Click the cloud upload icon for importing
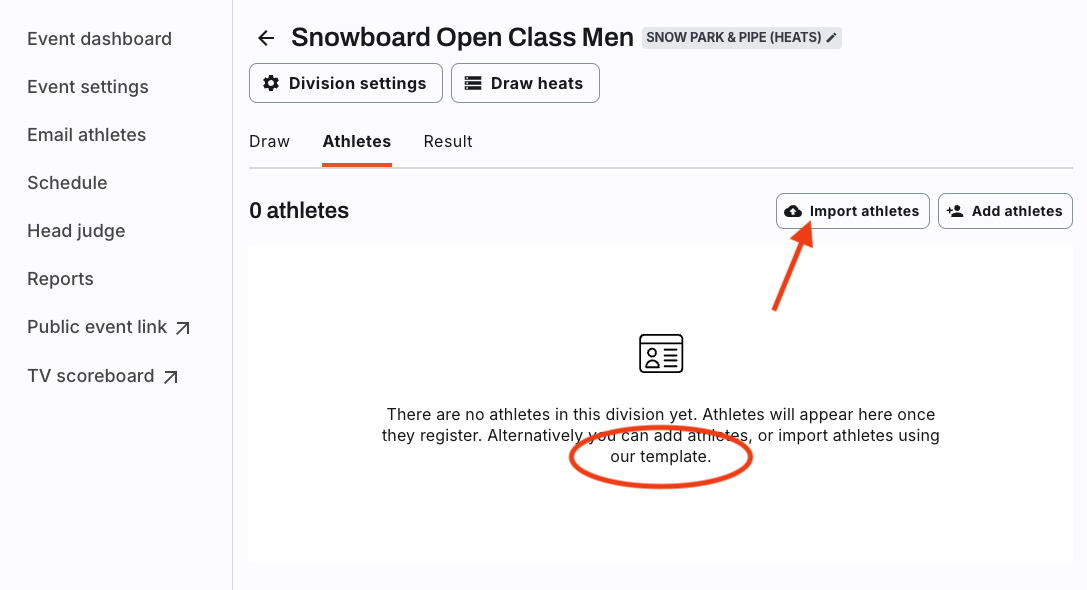The height and width of the screenshot is (590, 1087). click(793, 211)
